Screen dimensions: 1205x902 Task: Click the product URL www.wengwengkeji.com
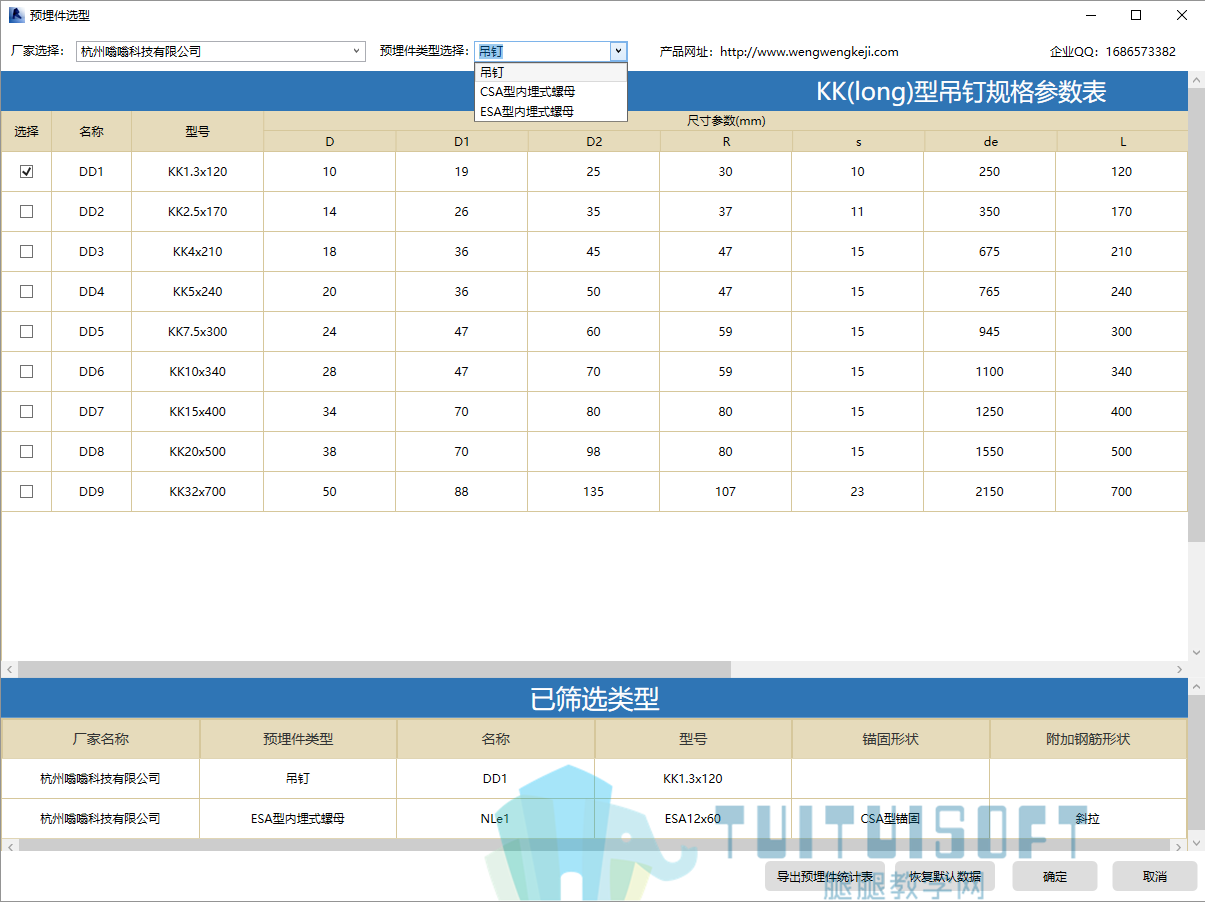[x=809, y=52]
